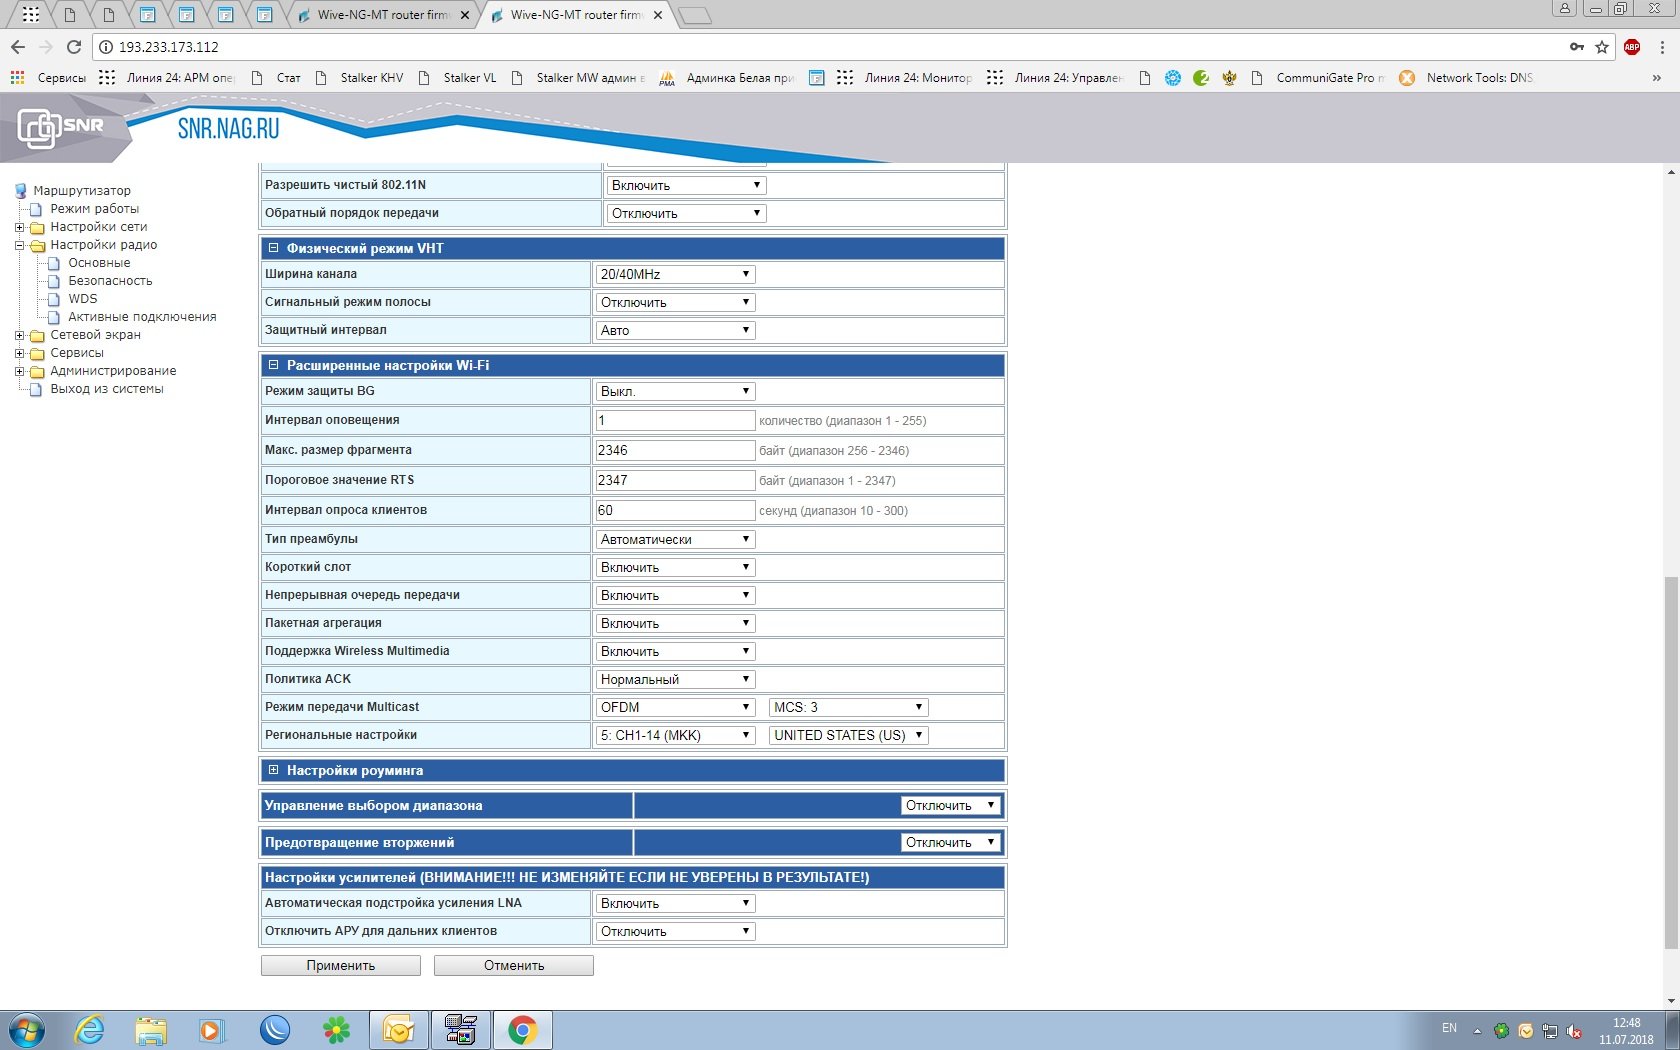Screen dimensions: 1680x1050
Task: Click the bookmark star icon in address bar
Action: point(1602,47)
